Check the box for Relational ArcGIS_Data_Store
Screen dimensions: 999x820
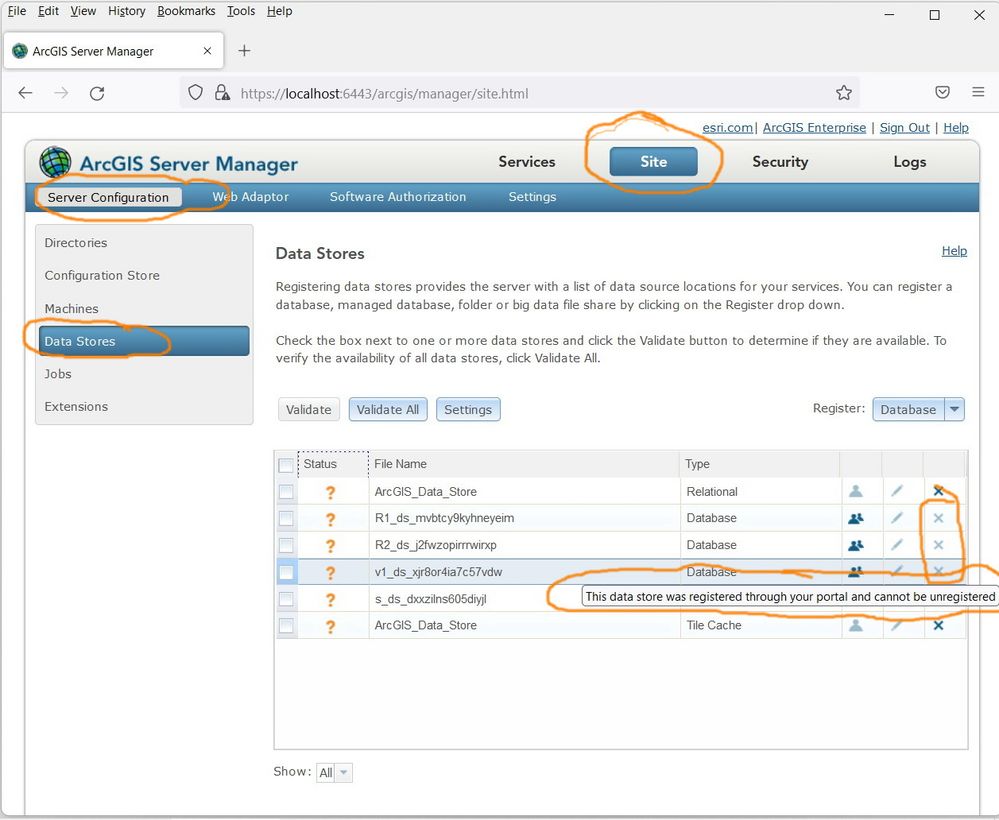286,492
